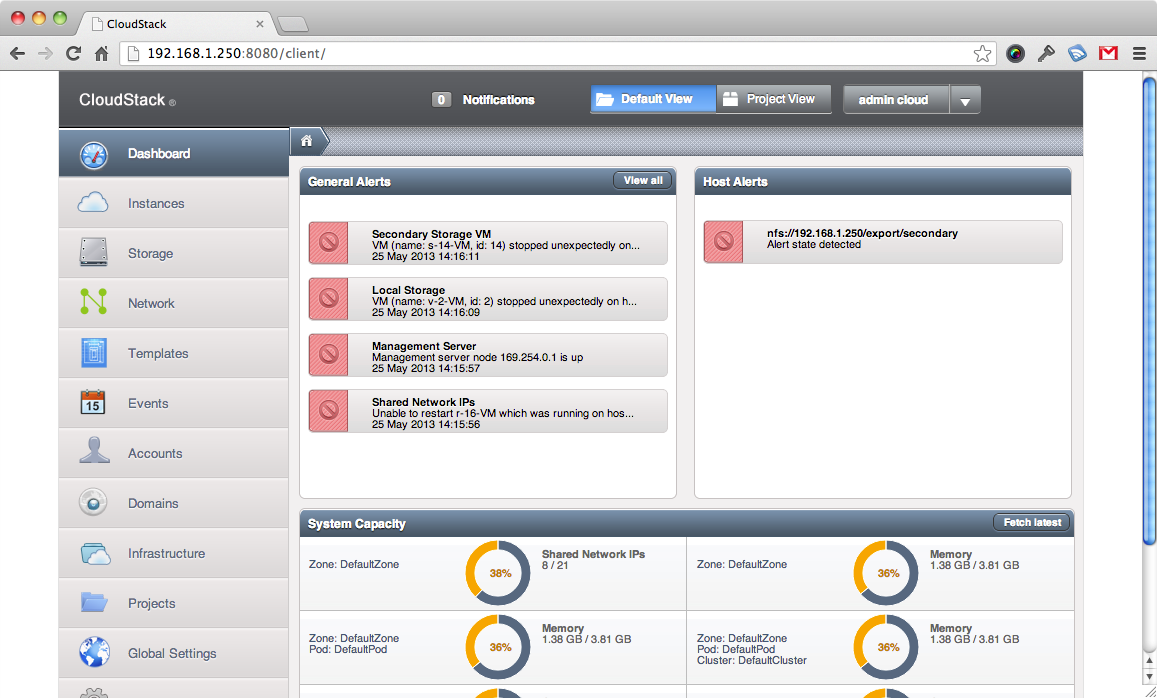This screenshot has width=1157, height=698.
Task: Click the browser address bar
Action: (557, 53)
